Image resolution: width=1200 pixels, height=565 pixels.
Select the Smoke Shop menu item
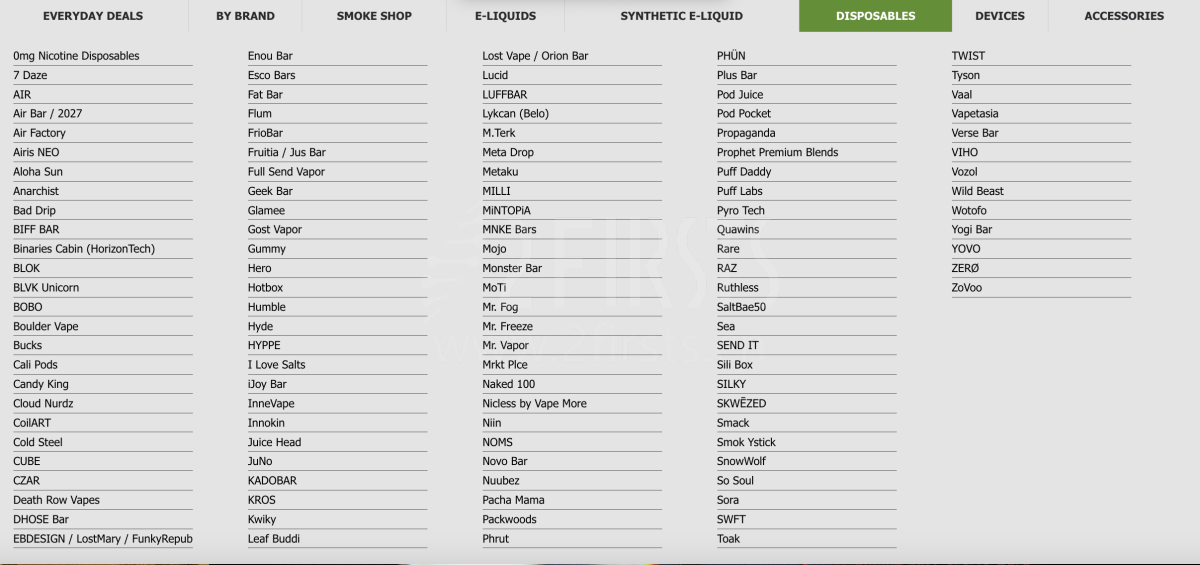[x=374, y=16]
